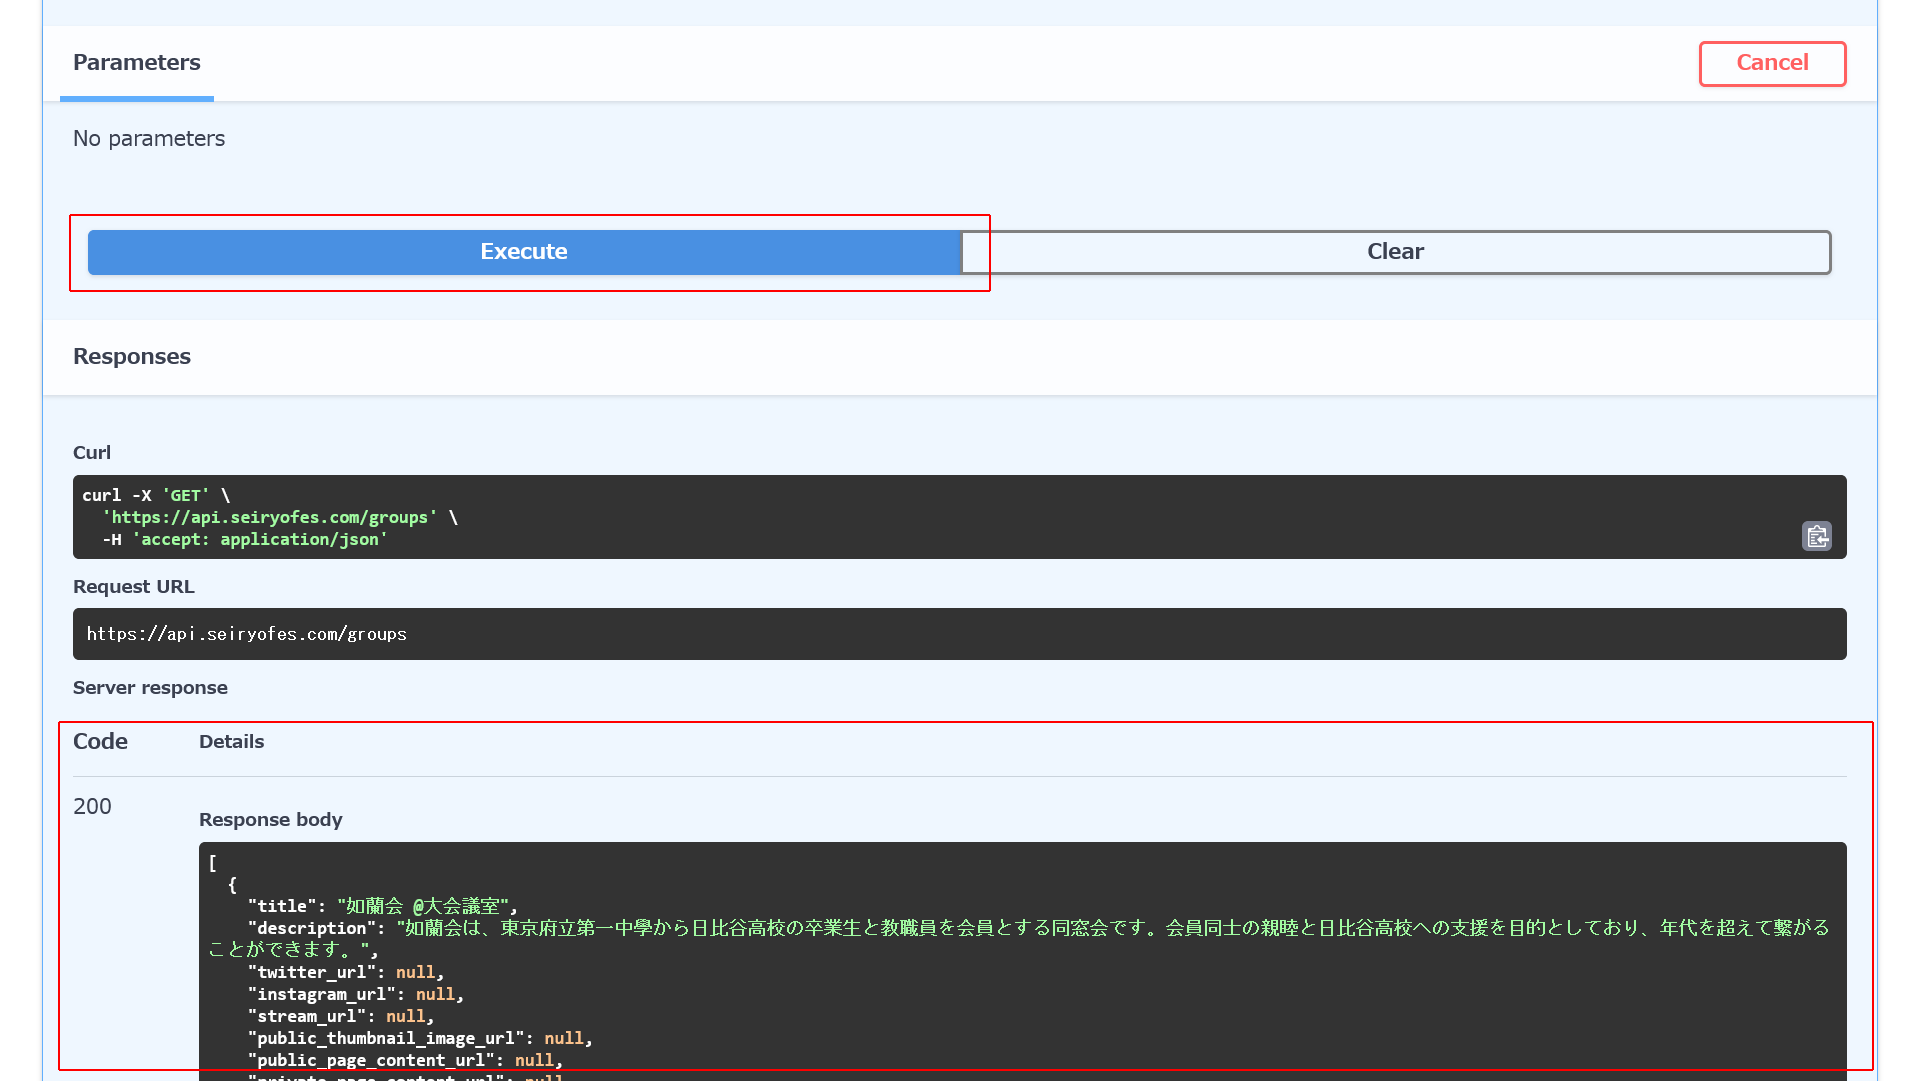Click the request URL https://api.seiryofes.com/groups box
The image size is (1920, 1081).
tap(959, 634)
